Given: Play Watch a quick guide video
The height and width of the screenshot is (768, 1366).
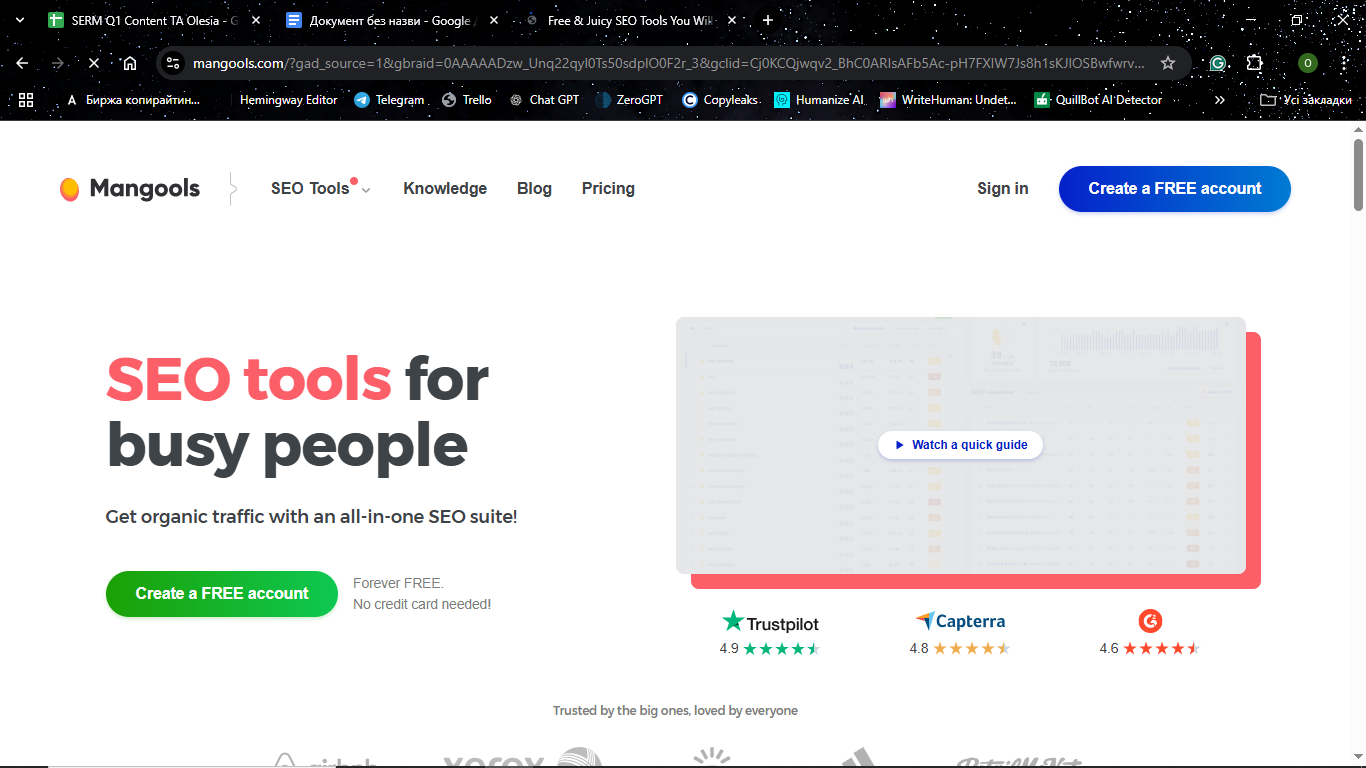Looking at the screenshot, I should click(x=960, y=445).
